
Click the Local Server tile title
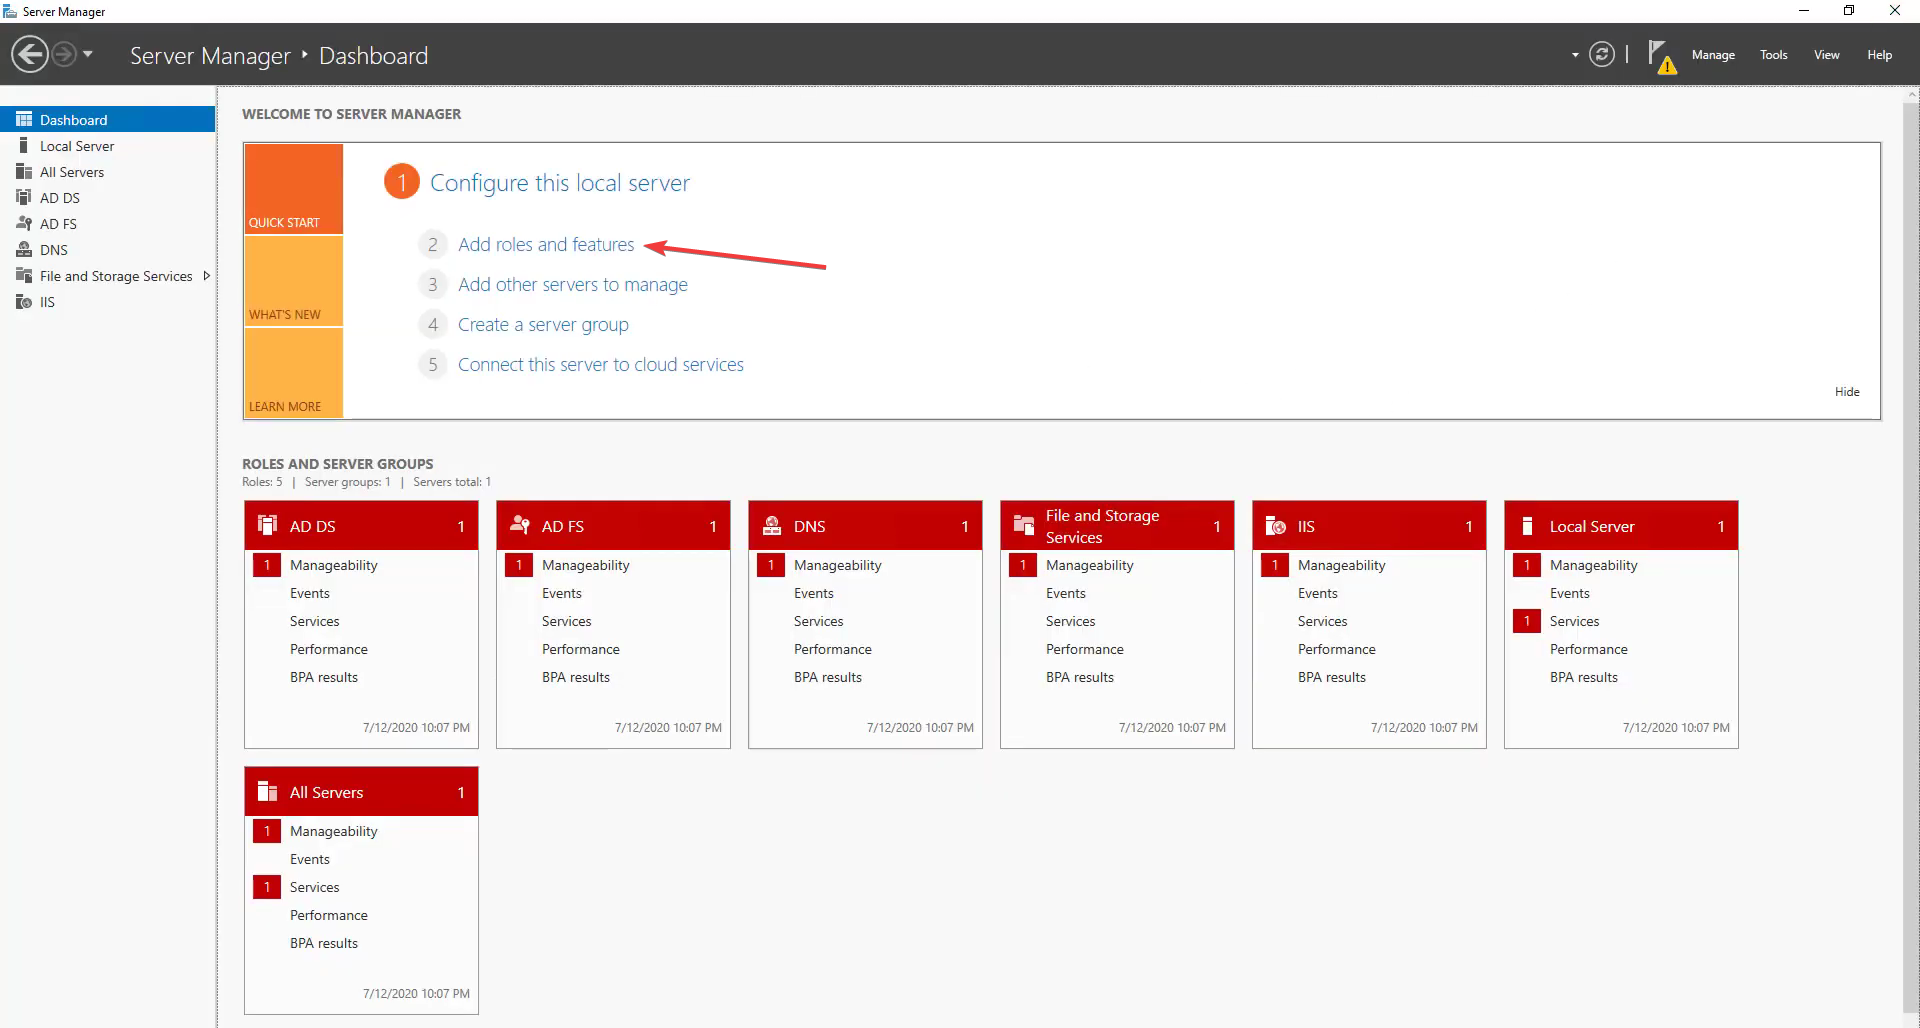pos(1592,526)
